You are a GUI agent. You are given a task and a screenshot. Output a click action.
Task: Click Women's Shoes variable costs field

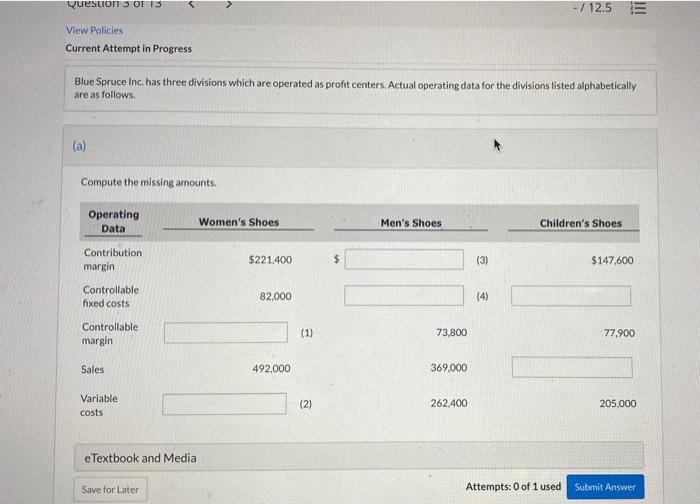pyautogui.click(x=225, y=404)
